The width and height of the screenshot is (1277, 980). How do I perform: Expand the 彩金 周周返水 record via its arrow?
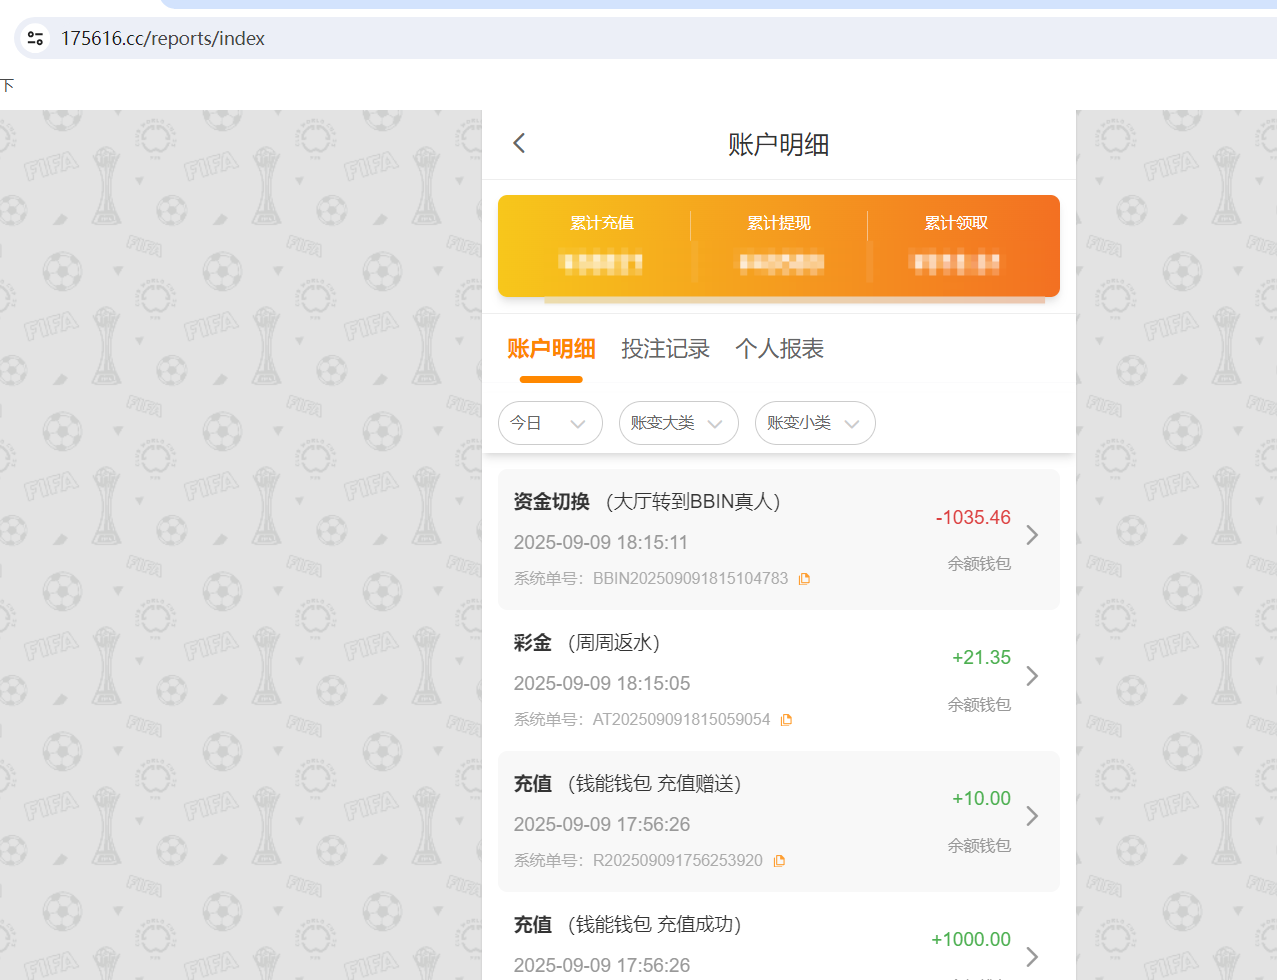pos(1032,676)
